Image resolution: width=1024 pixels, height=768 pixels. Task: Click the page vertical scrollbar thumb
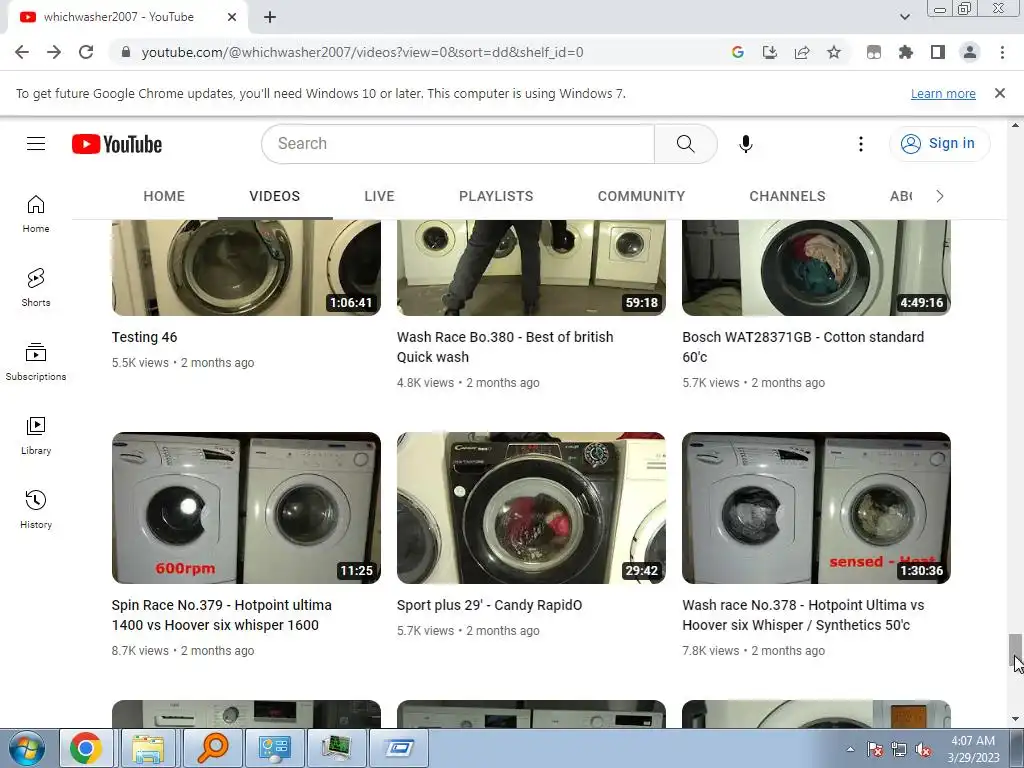[1015, 650]
